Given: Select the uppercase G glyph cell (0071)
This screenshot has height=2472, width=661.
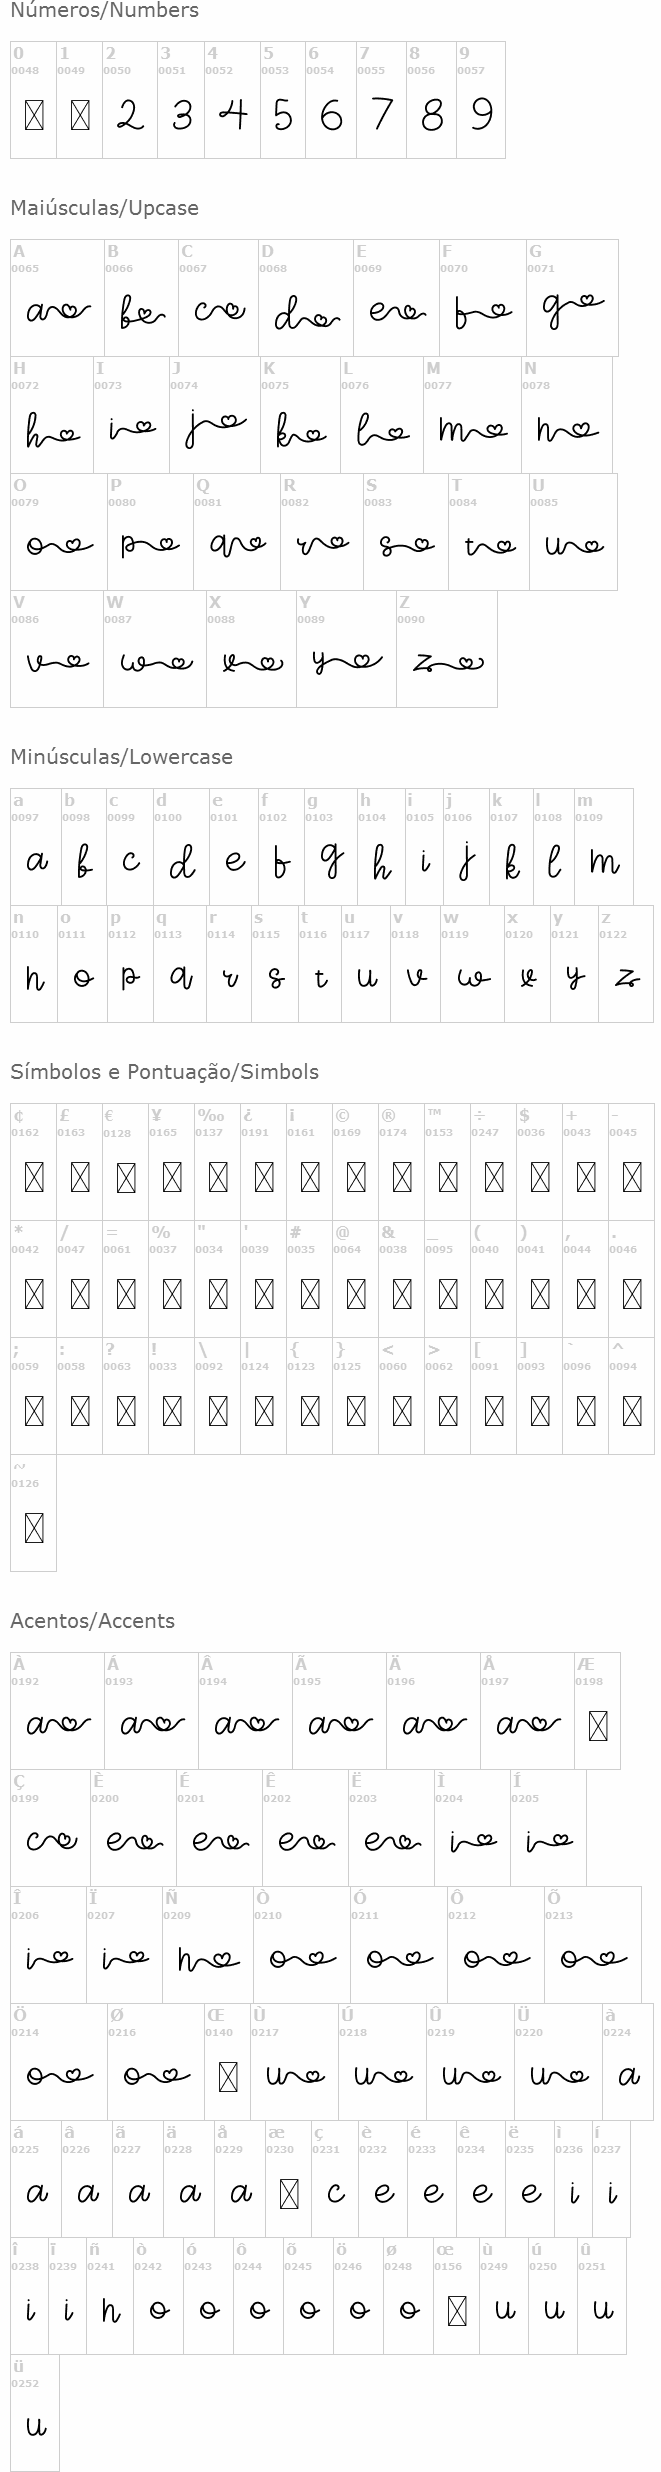Looking at the screenshot, I should 572,298.
